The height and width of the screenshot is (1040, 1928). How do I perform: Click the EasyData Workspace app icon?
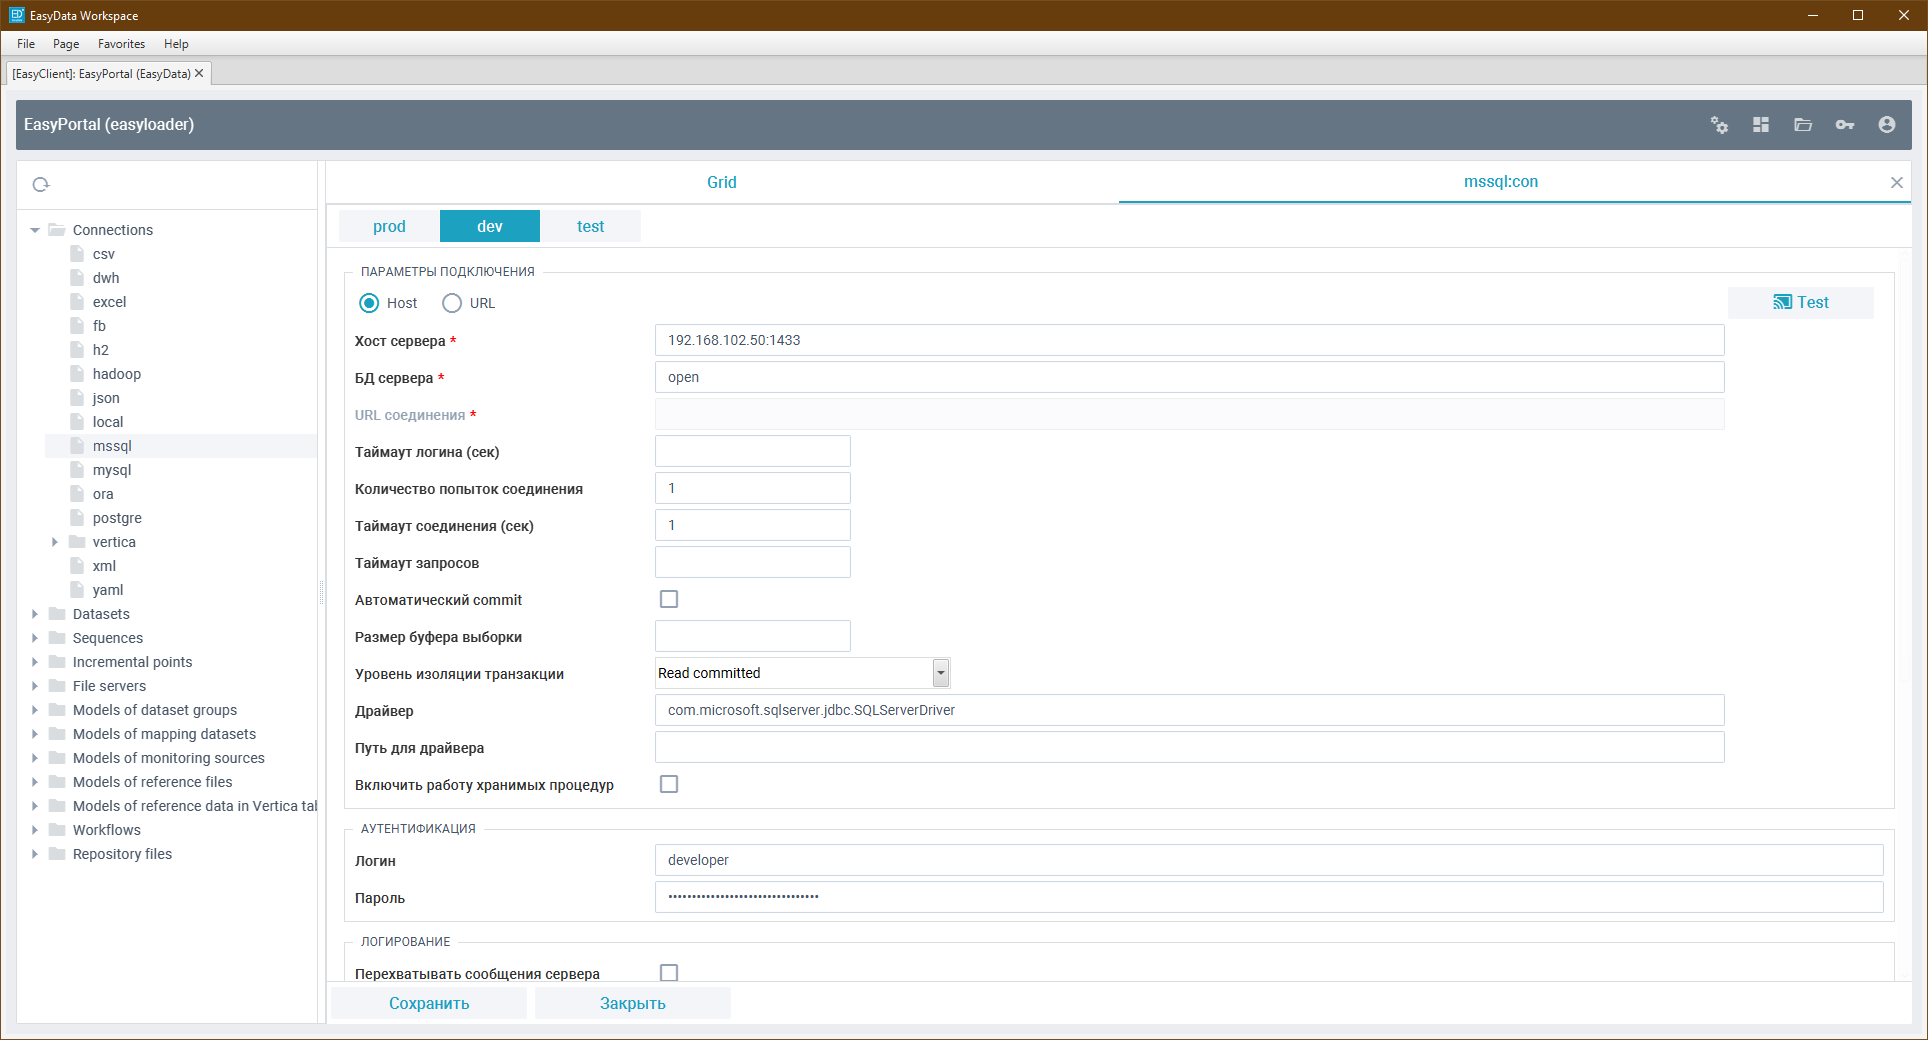[16, 15]
